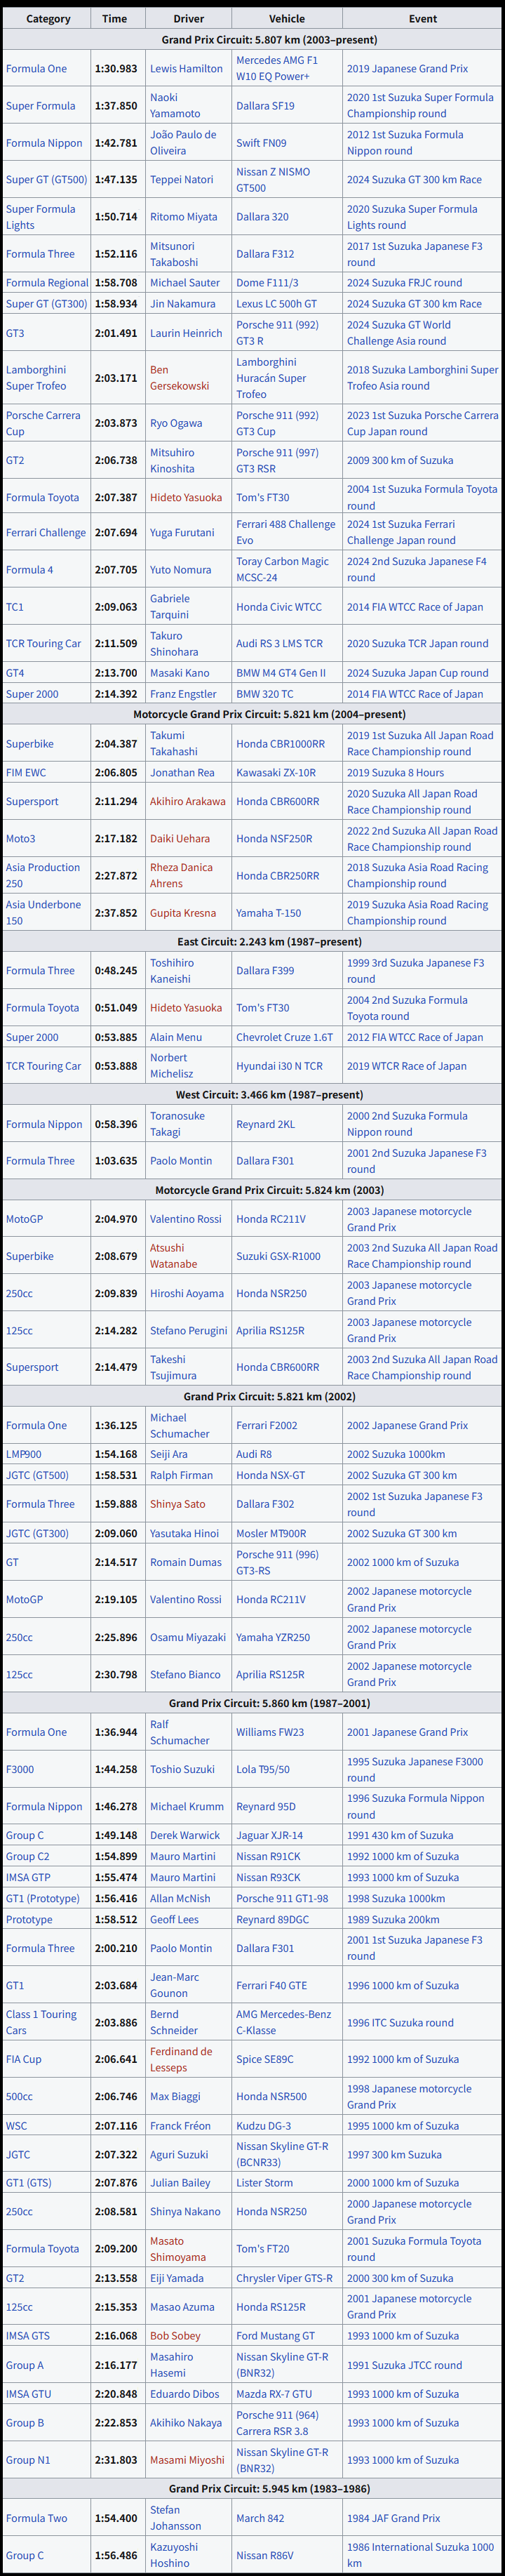505x2576 pixels.
Task: Open the 2019 Suzuka 8 Hours event link
Action: coord(395,773)
